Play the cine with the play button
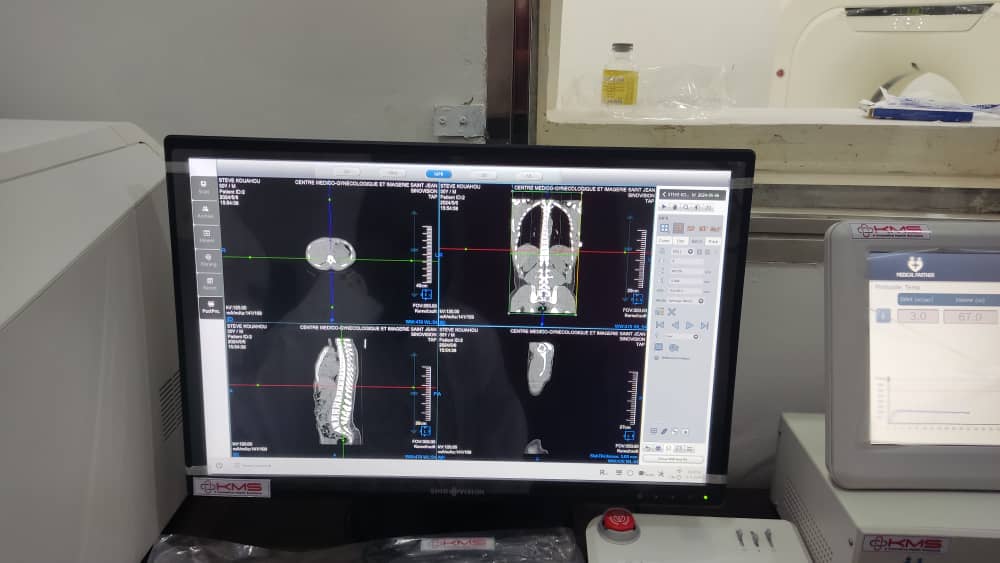 [690, 325]
